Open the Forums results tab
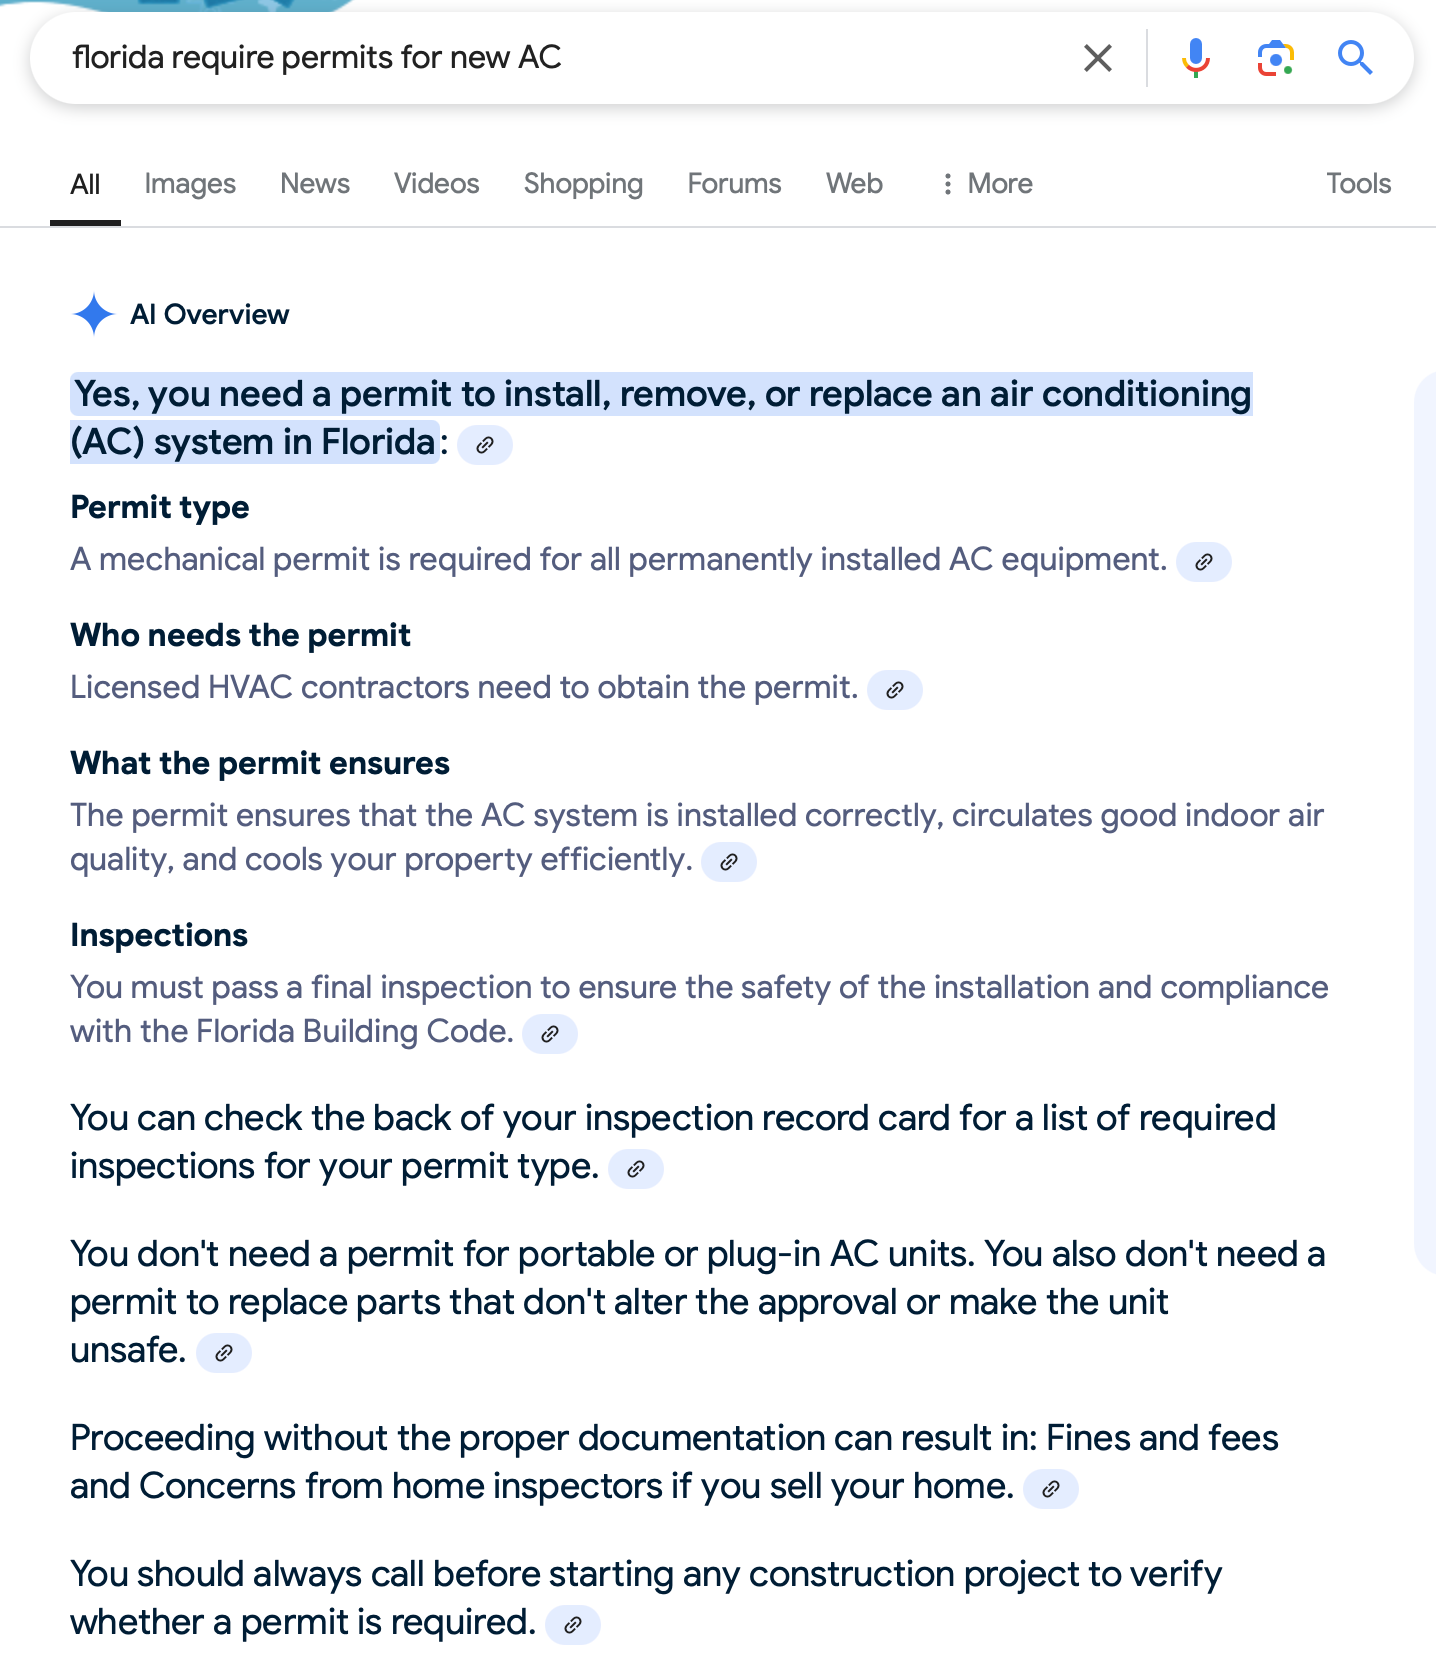 734,183
